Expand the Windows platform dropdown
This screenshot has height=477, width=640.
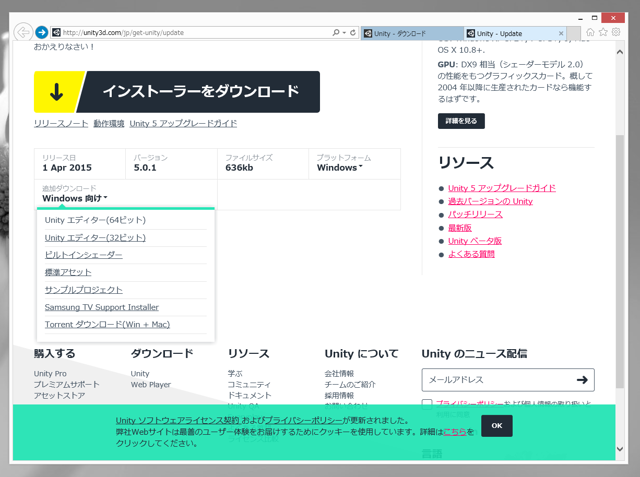pos(340,168)
